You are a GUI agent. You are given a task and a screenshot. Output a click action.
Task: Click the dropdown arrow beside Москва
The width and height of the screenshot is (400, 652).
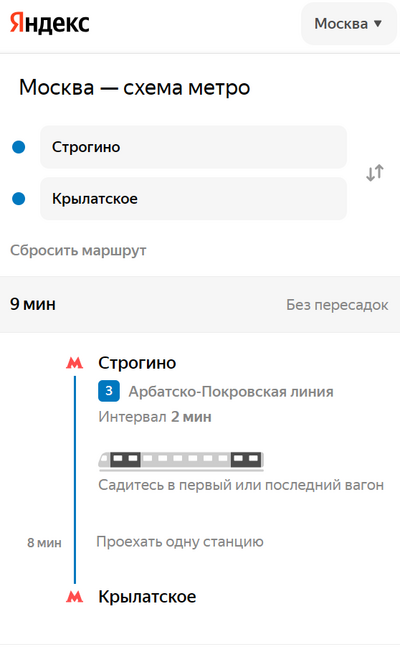378,24
